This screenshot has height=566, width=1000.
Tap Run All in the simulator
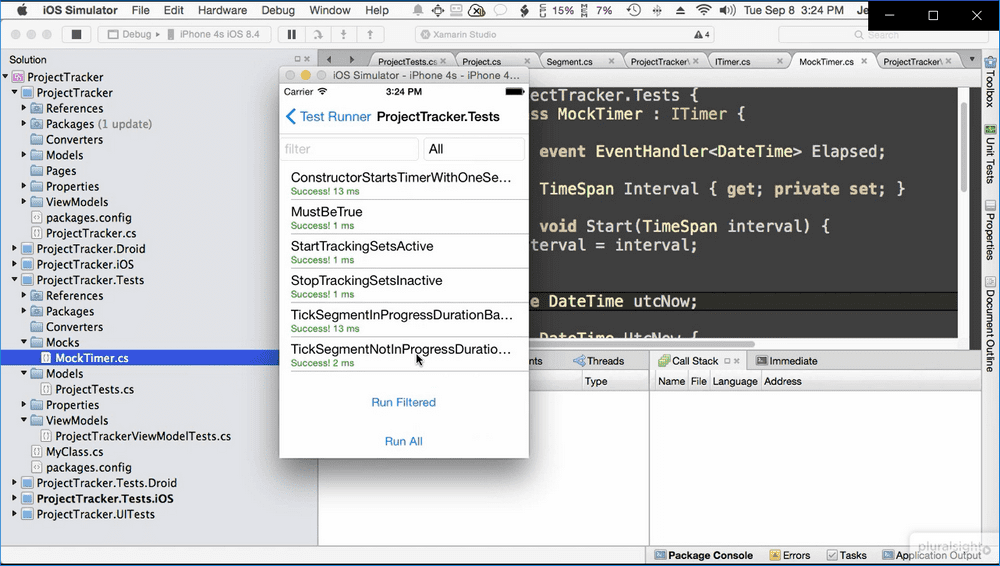pos(404,442)
